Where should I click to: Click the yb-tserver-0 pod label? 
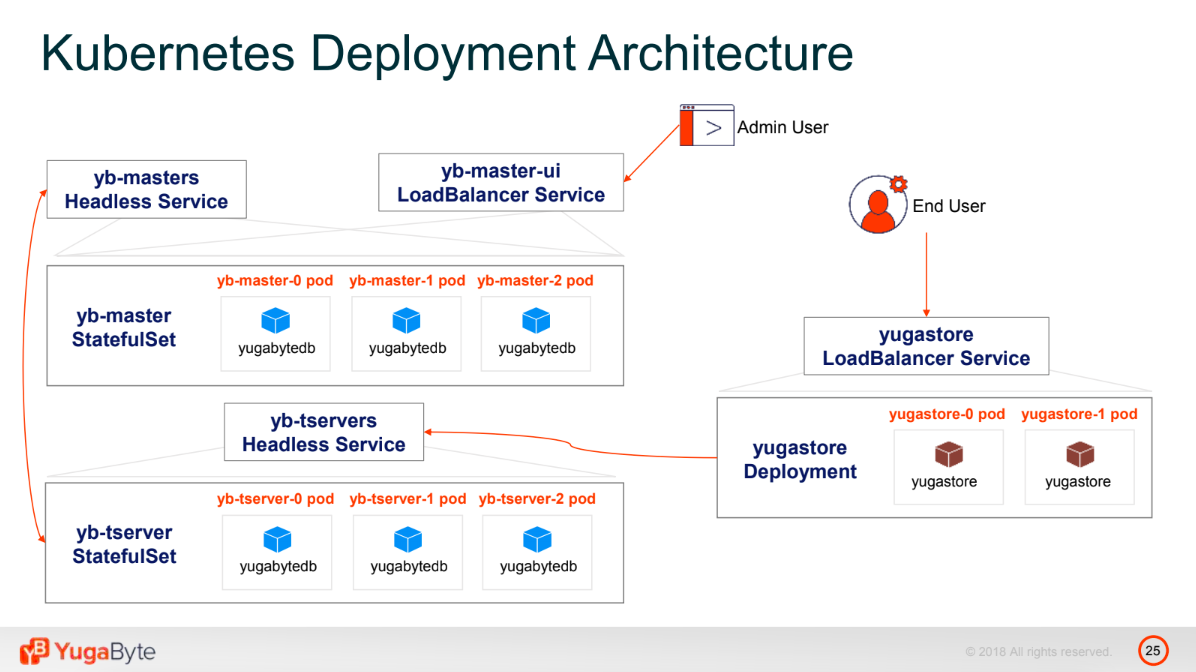[x=275, y=499]
